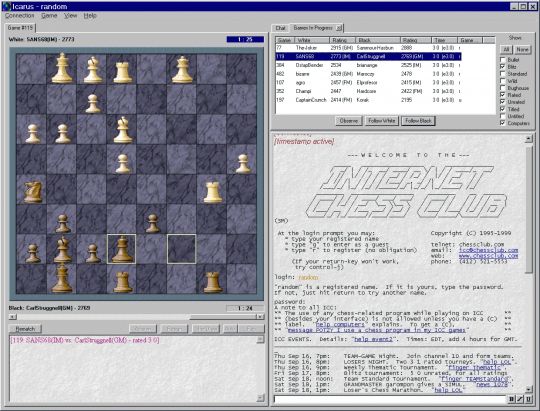Click the Rematch button
540x411 pixels.
click(25, 329)
